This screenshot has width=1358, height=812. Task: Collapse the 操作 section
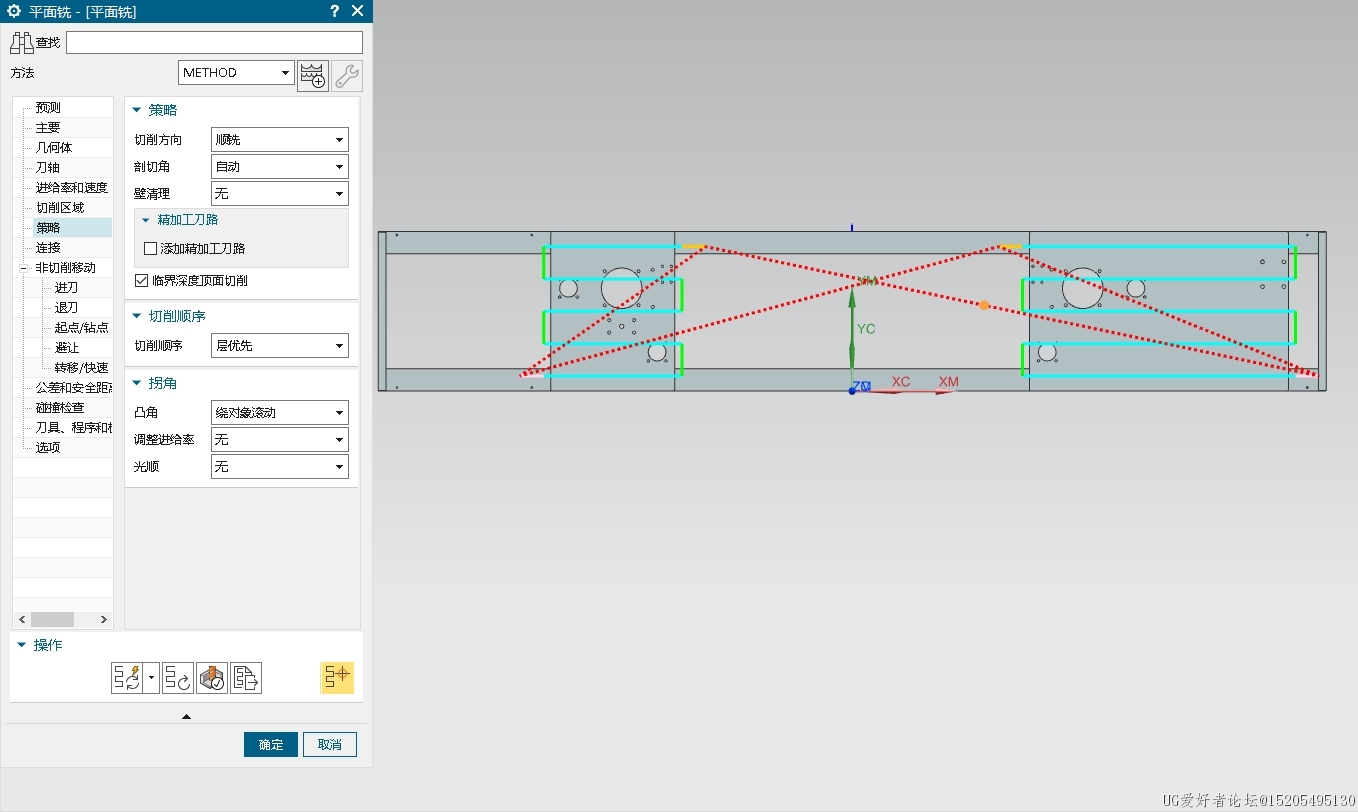[x=22, y=645]
